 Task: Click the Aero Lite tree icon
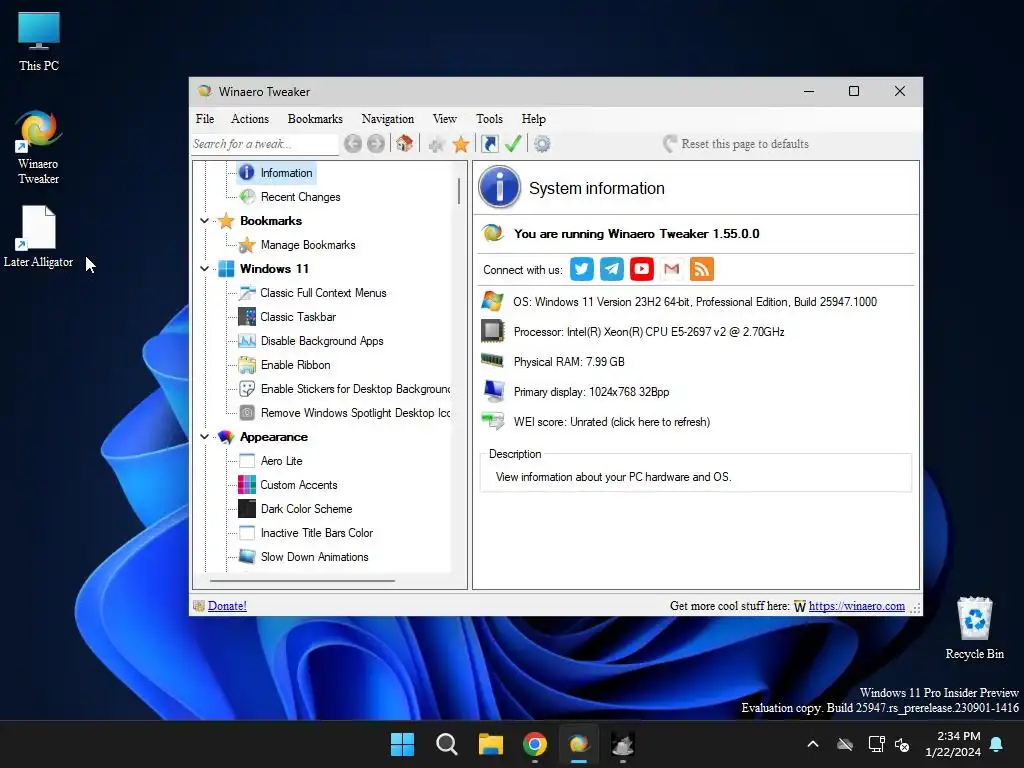tap(247, 461)
